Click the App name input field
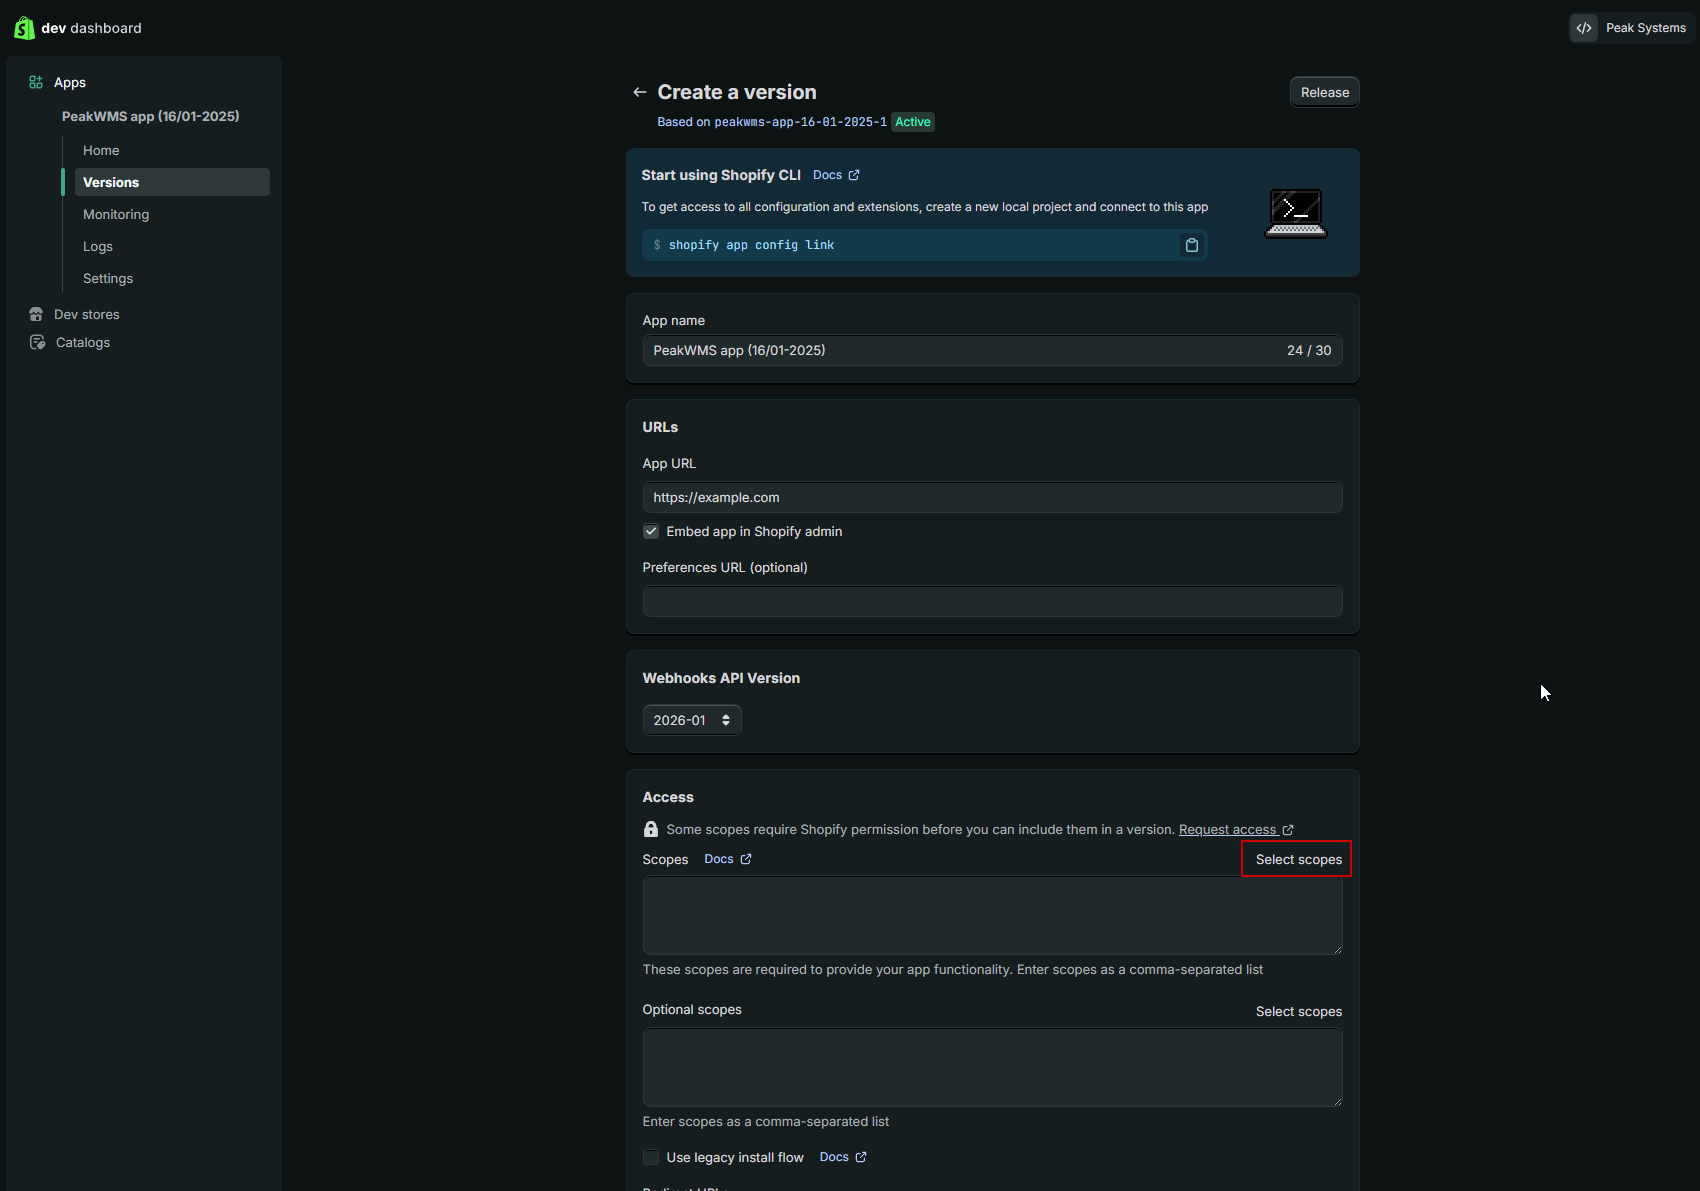The image size is (1700, 1191). tap(993, 351)
